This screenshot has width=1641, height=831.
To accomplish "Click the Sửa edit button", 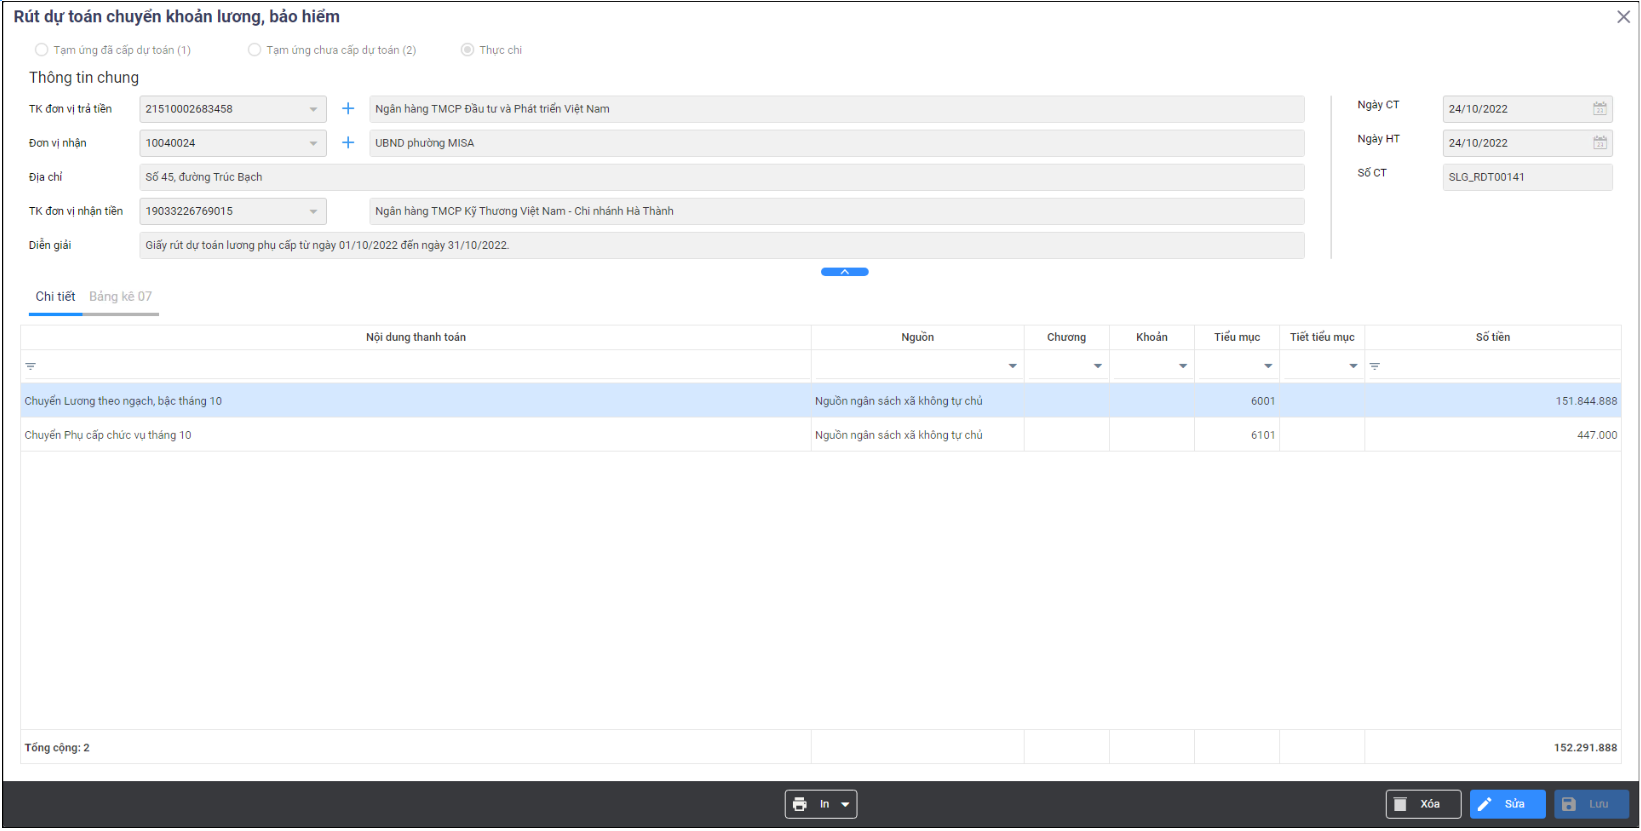I will tap(1506, 804).
